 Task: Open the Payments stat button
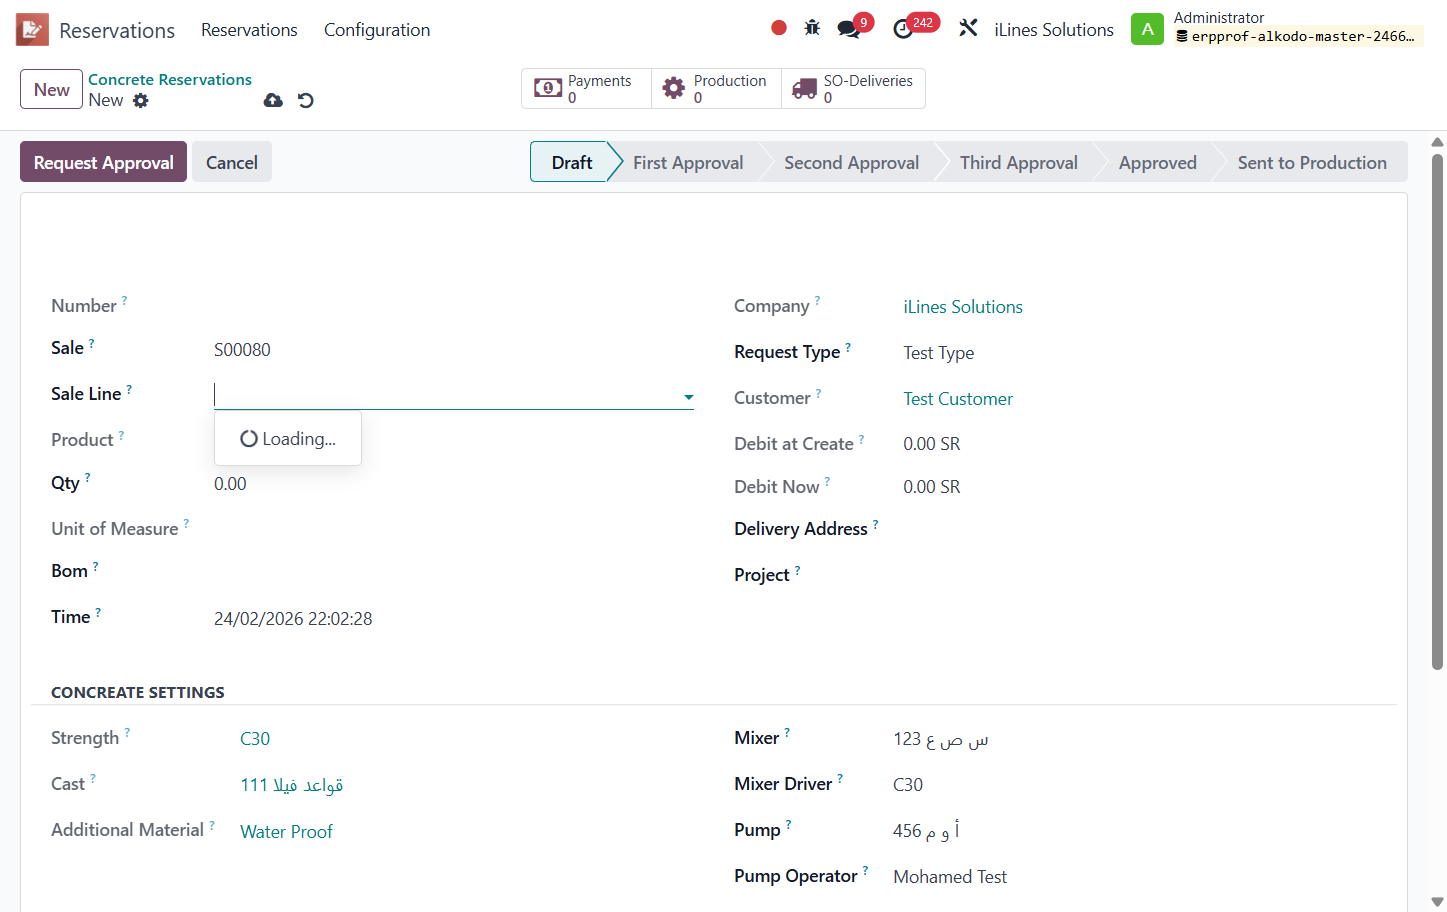586,88
